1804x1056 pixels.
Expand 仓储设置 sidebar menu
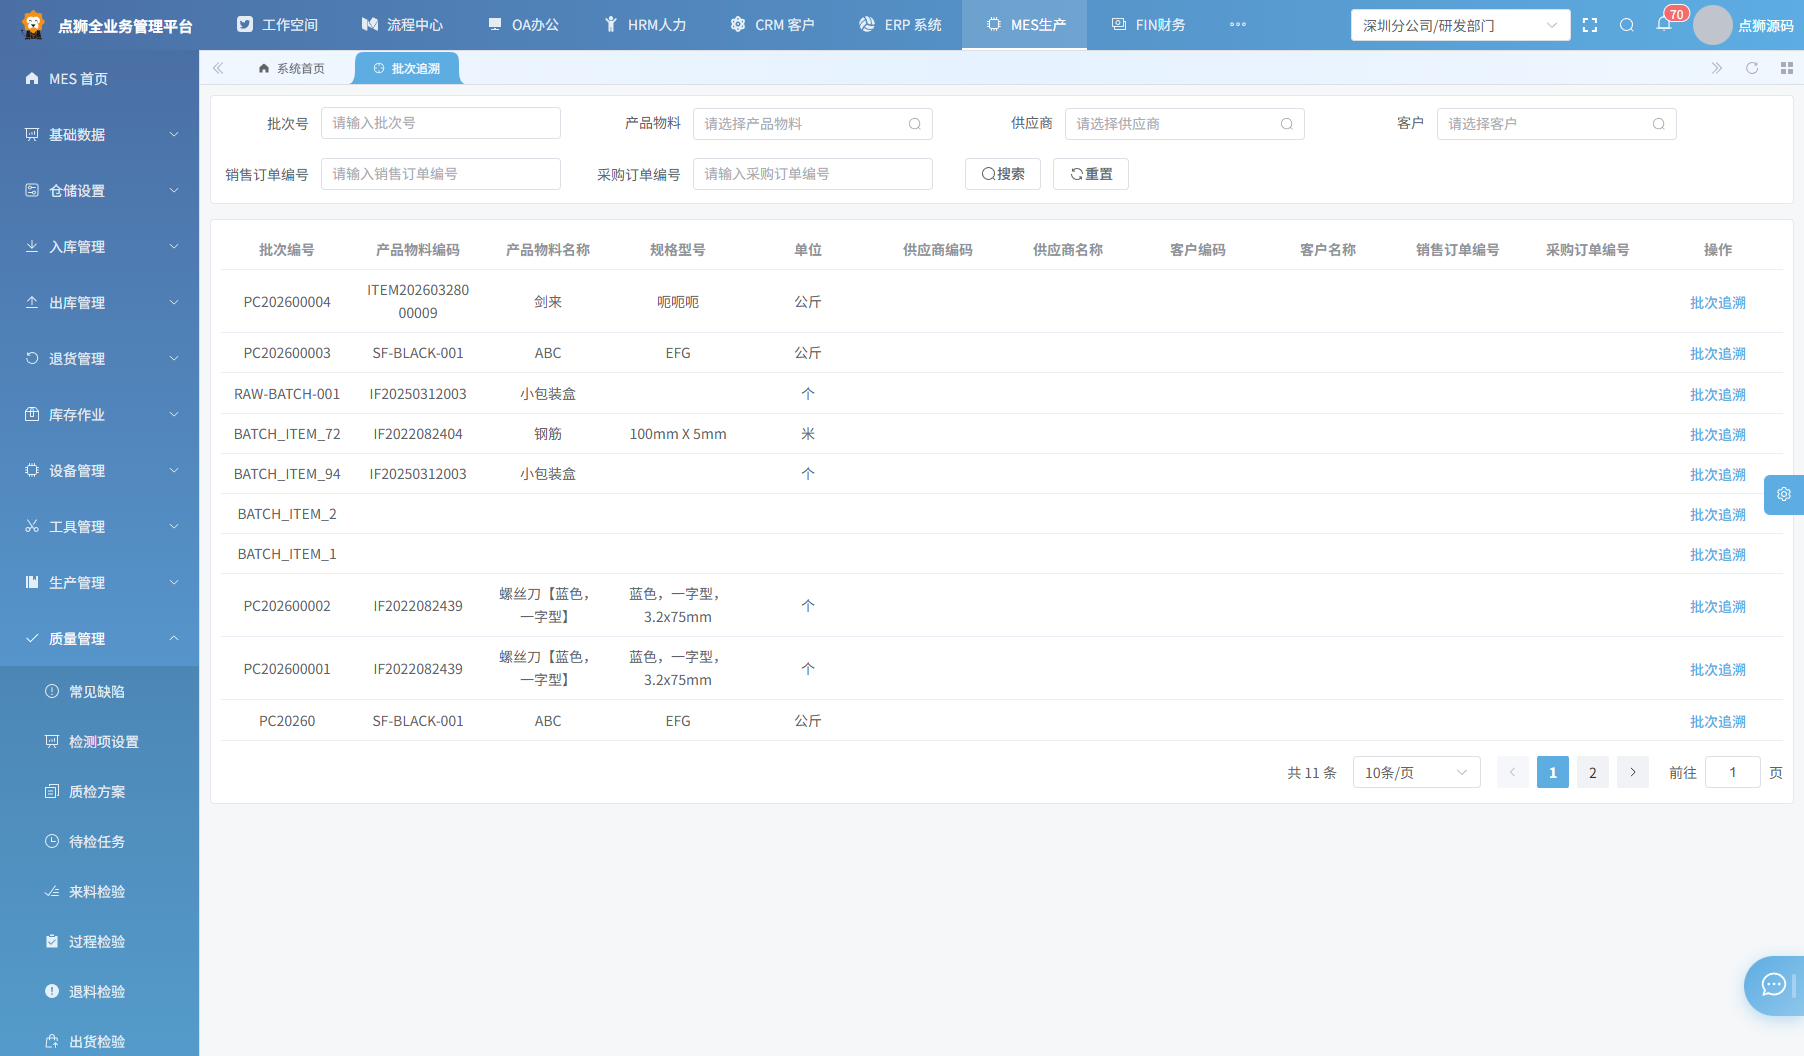click(x=100, y=190)
